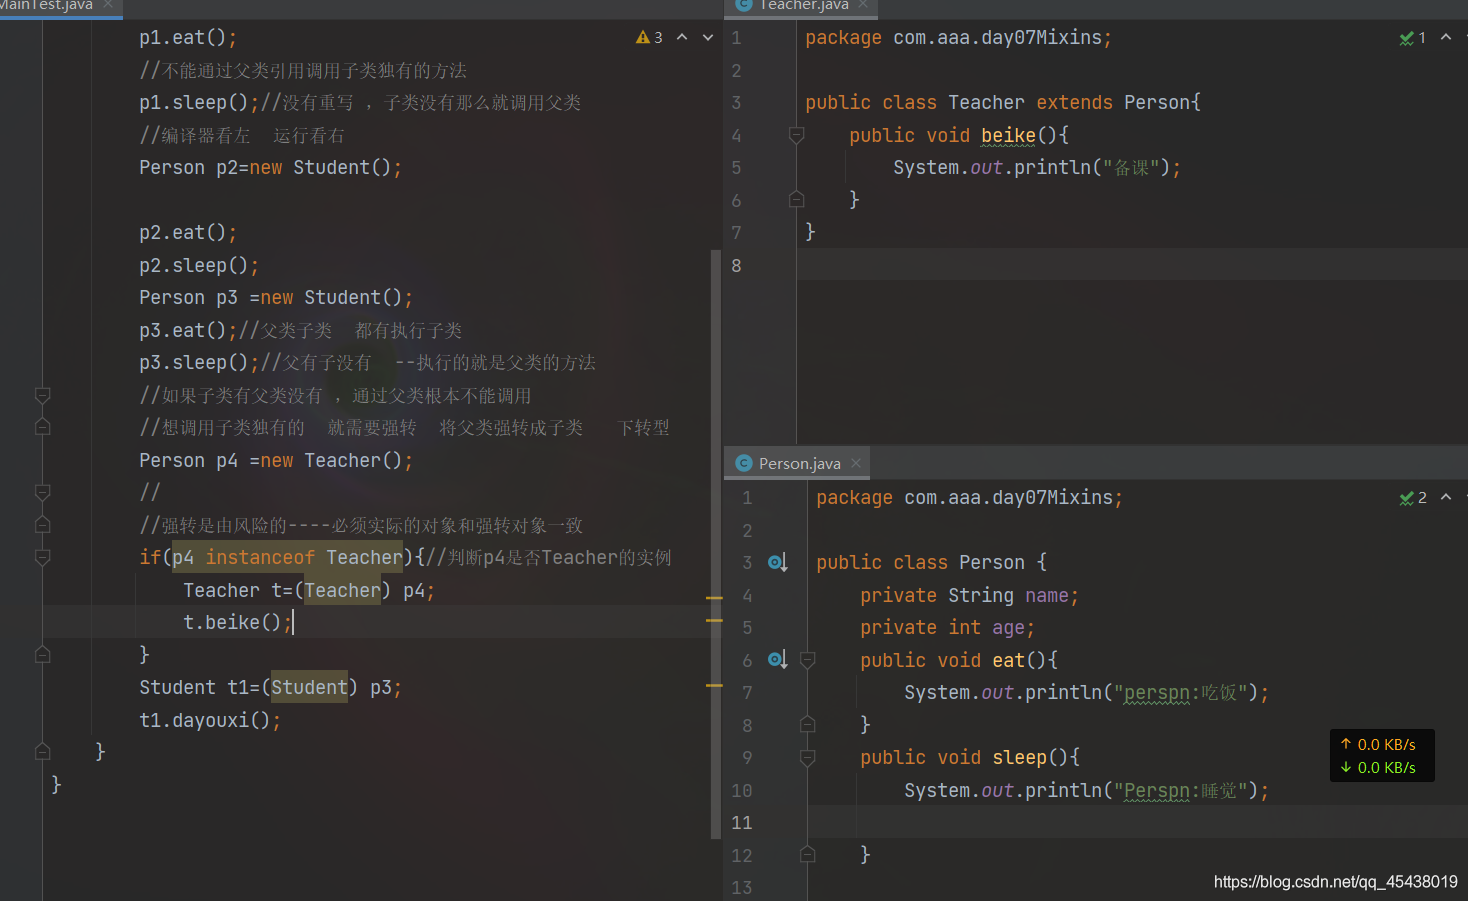Click fold end marker below t.beike() line
Screen dimensions: 1468x901
(x=43, y=655)
